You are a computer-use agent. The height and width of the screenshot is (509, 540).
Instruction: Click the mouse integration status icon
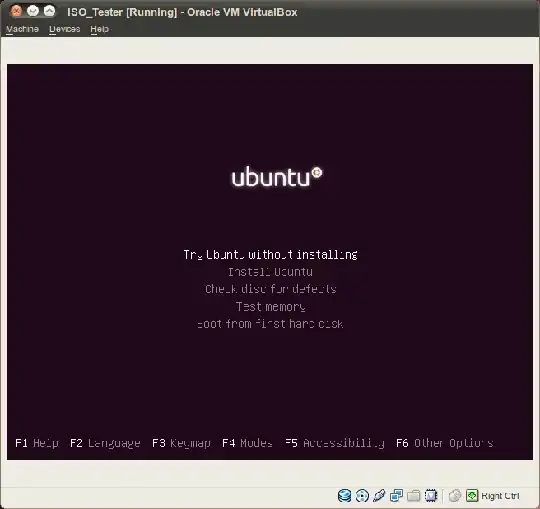(455, 496)
